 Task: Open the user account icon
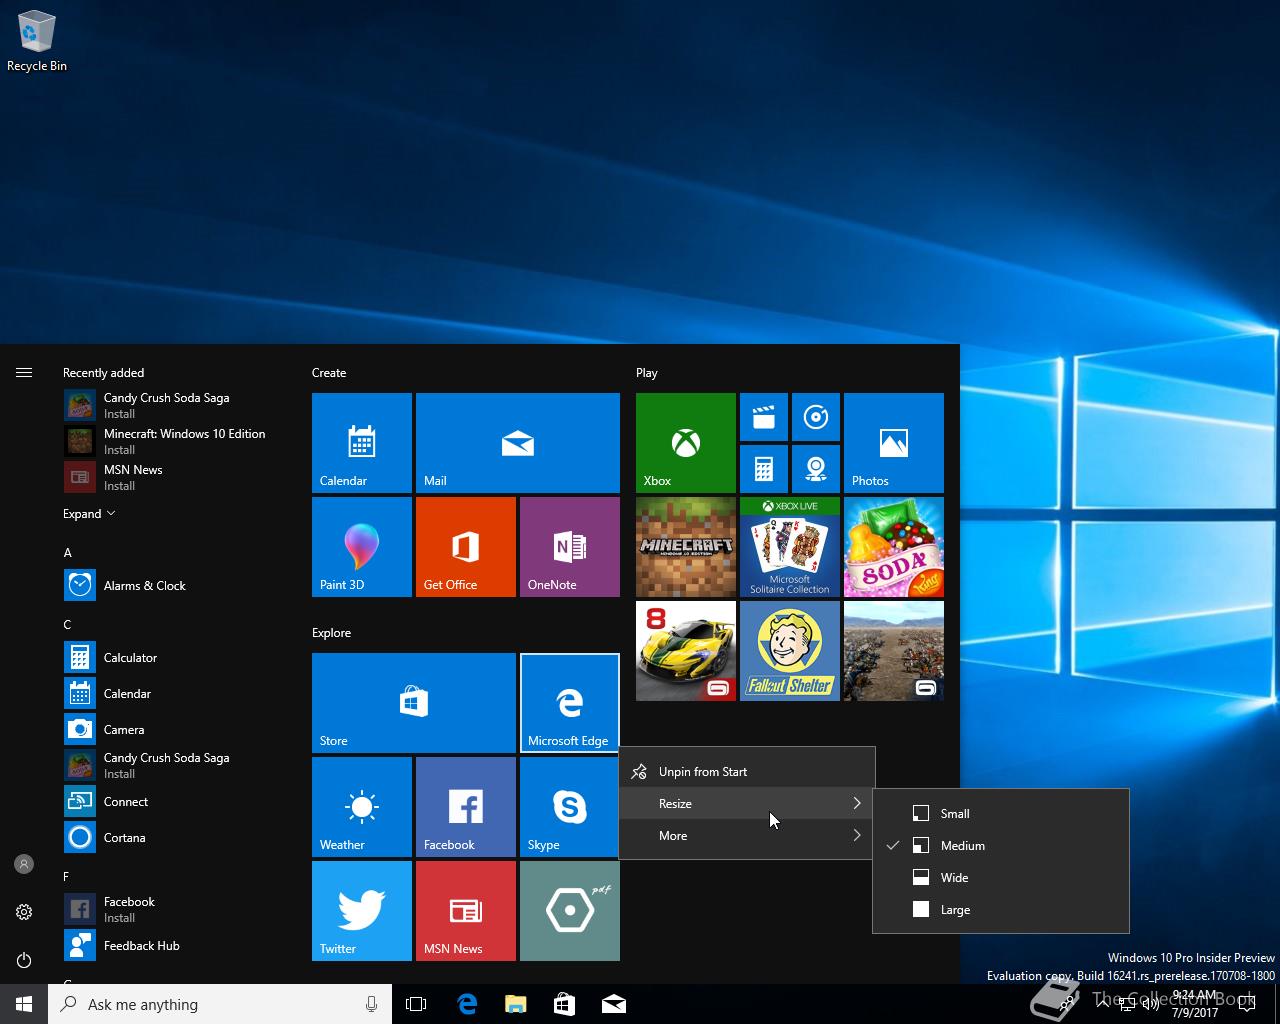(24, 864)
